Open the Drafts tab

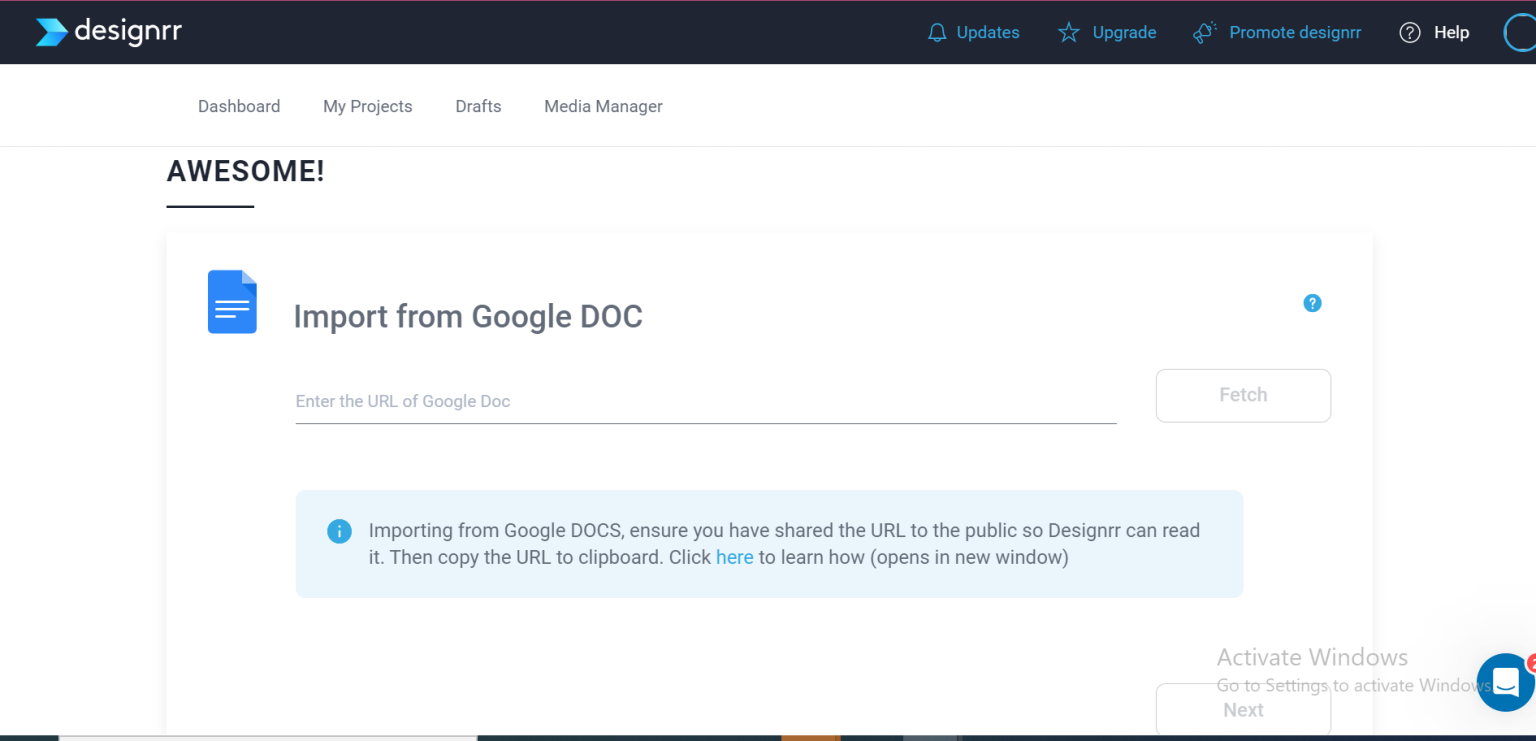[478, 106]
